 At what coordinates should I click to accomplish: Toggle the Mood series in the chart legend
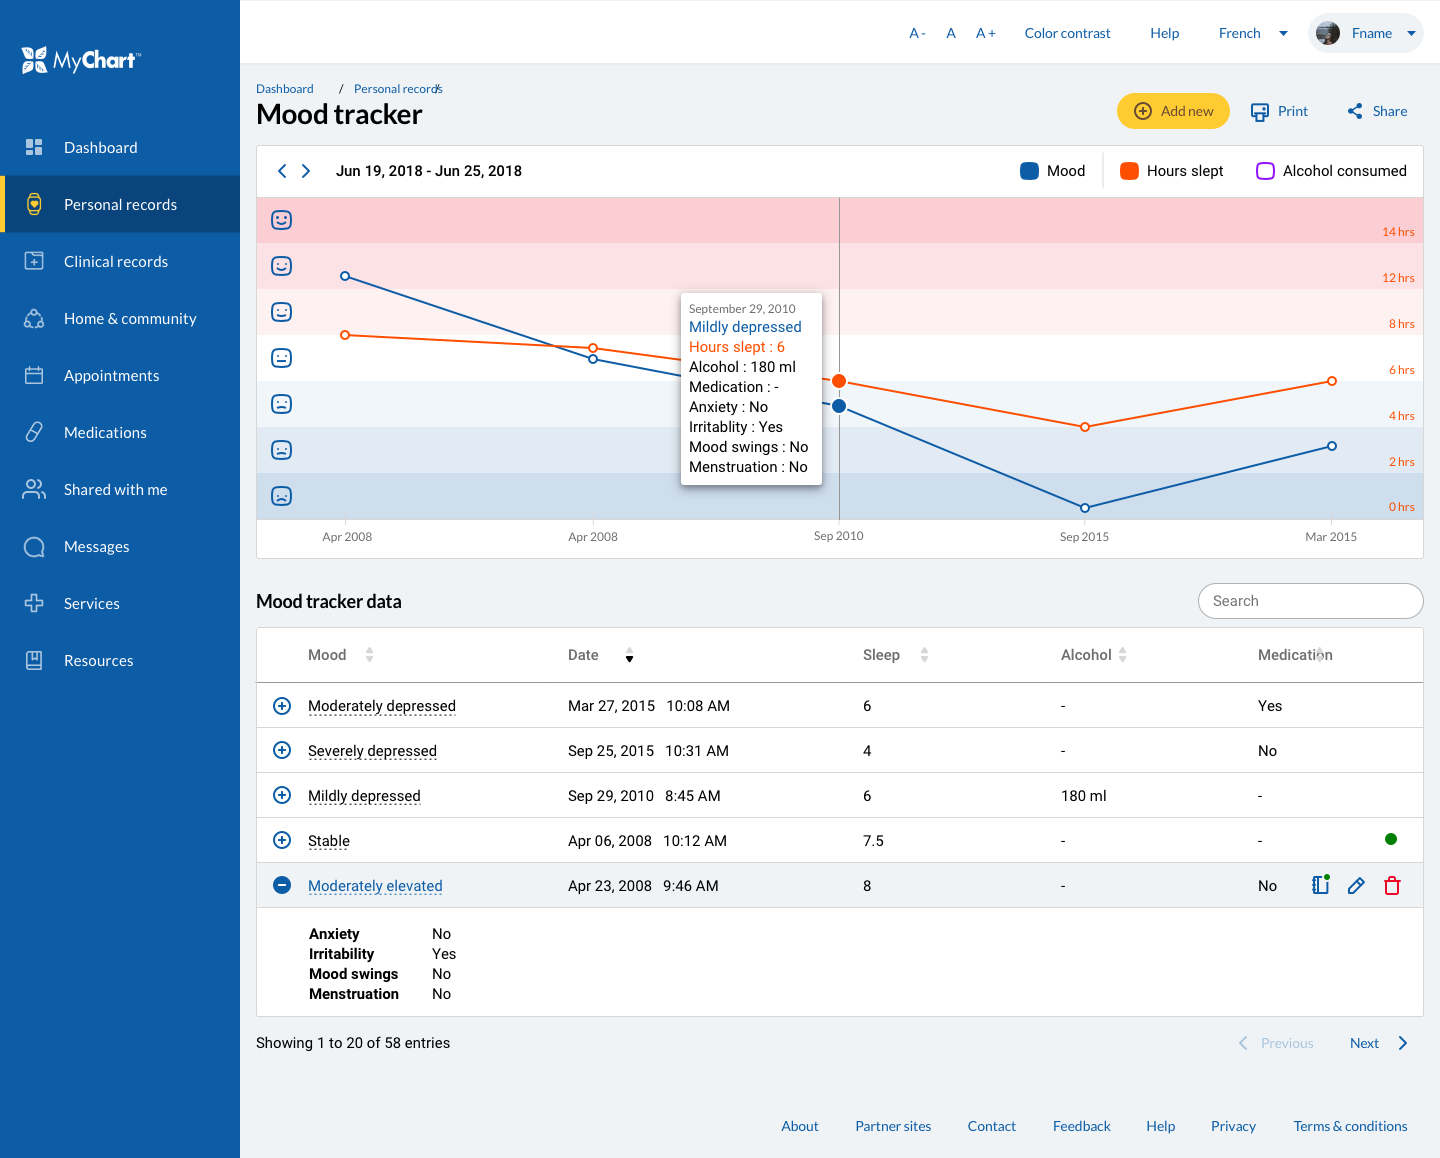coord(1030,171)
